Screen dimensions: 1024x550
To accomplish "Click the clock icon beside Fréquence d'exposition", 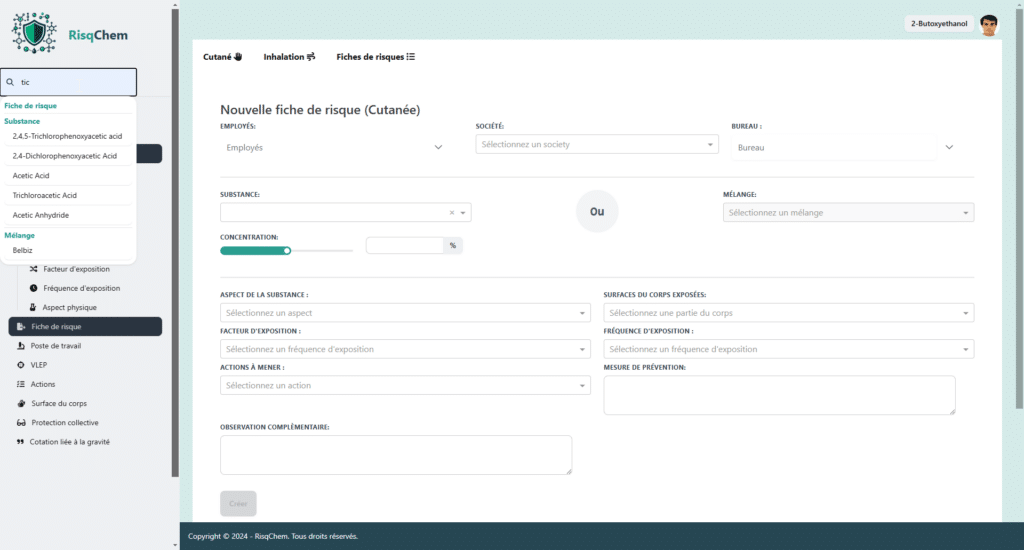I will tap(33, 288).
